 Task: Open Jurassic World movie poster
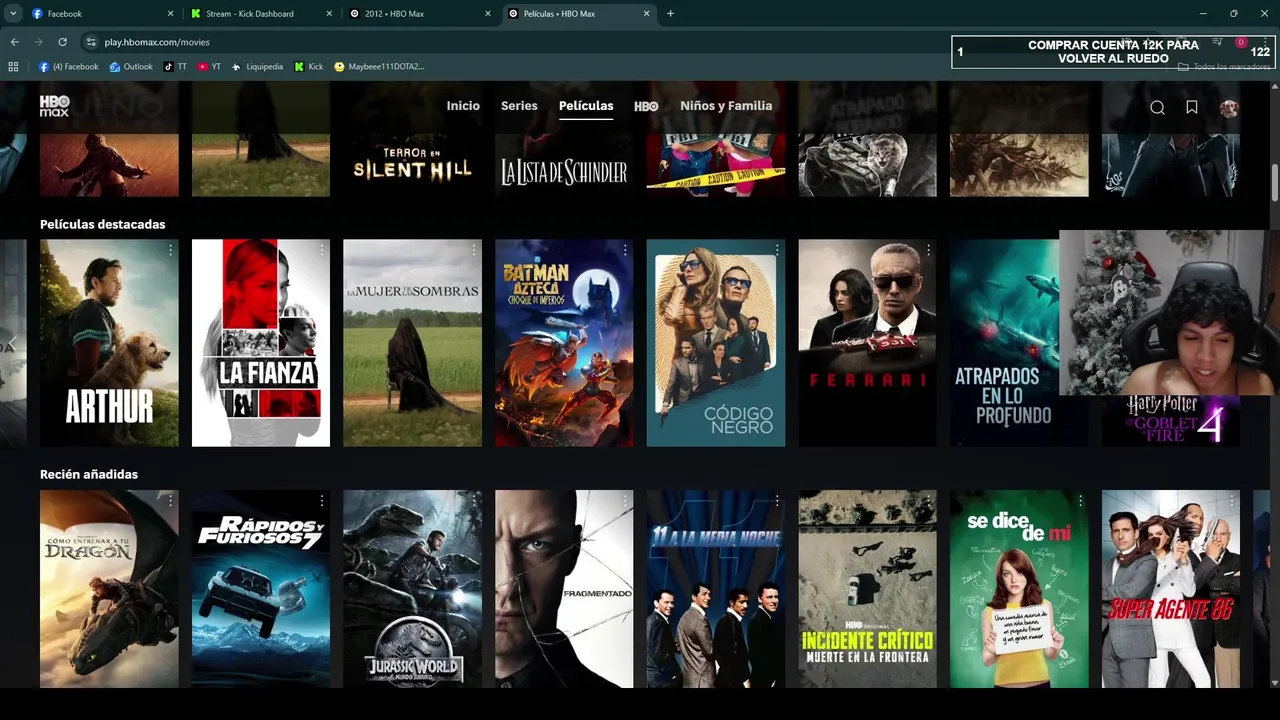coord(412,589)
